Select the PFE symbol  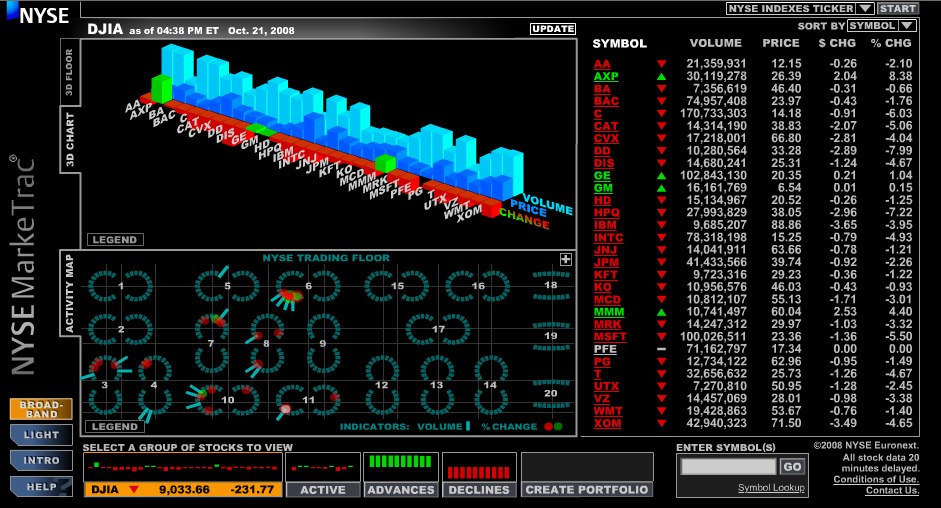pyautogui.click(x=605, y=349)
